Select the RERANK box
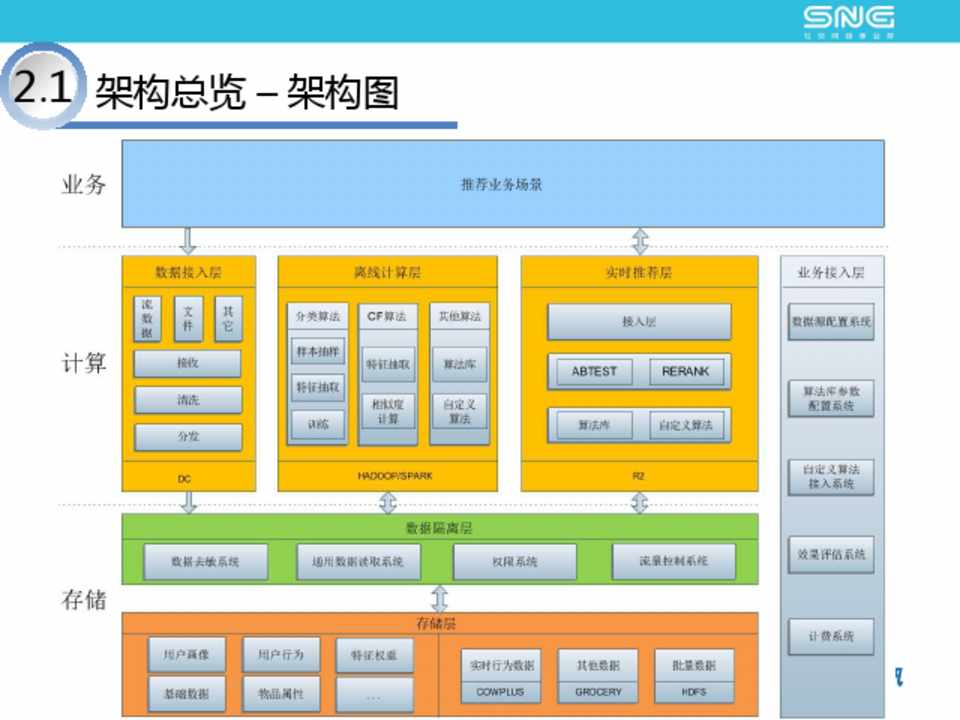 coord(685,371)
